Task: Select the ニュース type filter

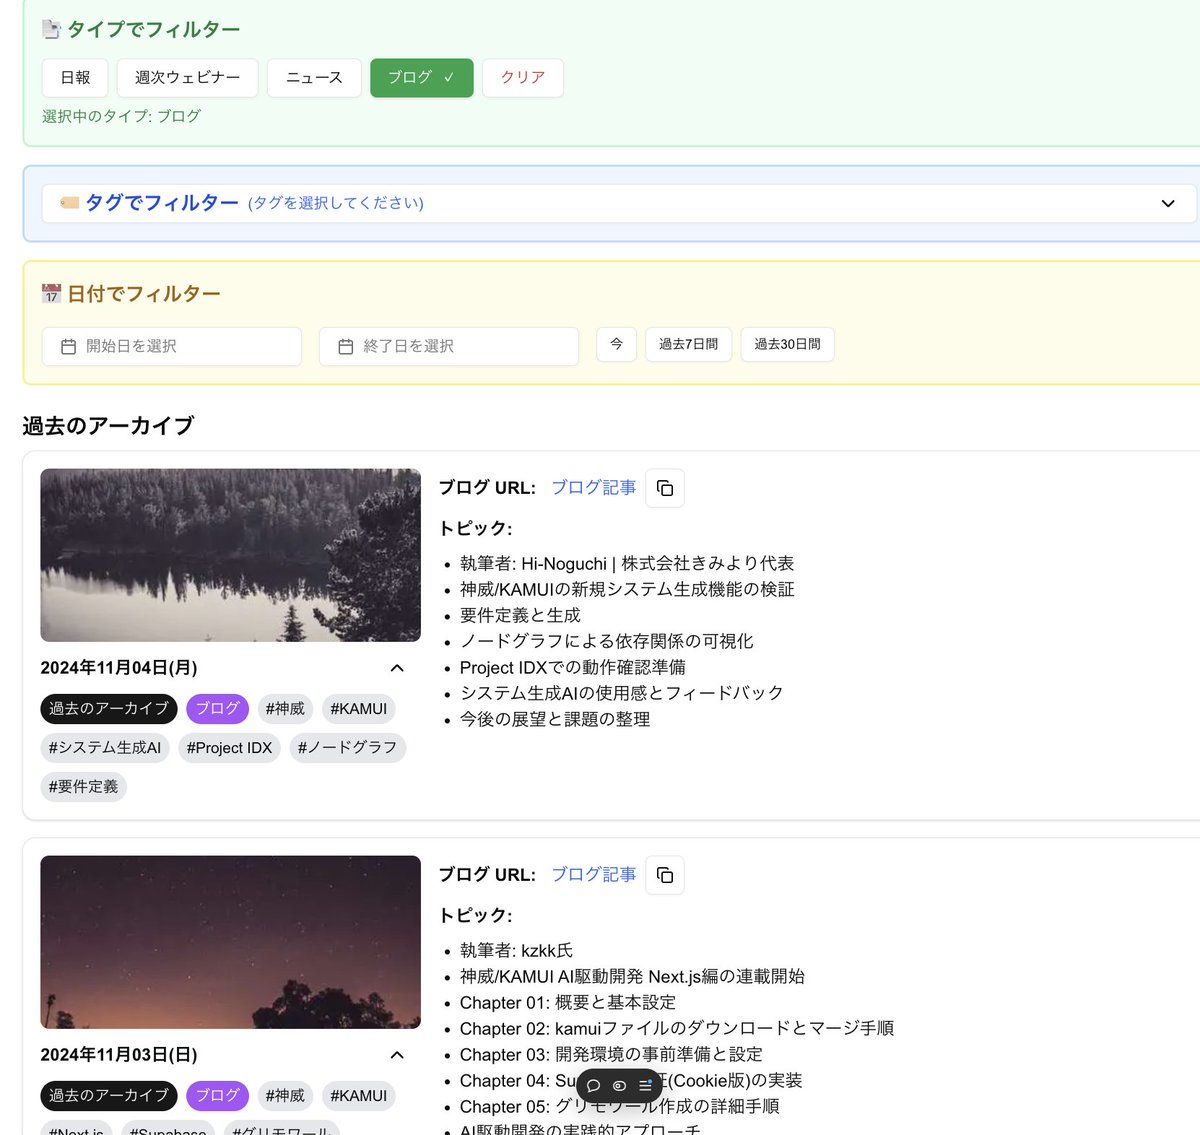Action: pyautogui.click(x=314, y=78)
